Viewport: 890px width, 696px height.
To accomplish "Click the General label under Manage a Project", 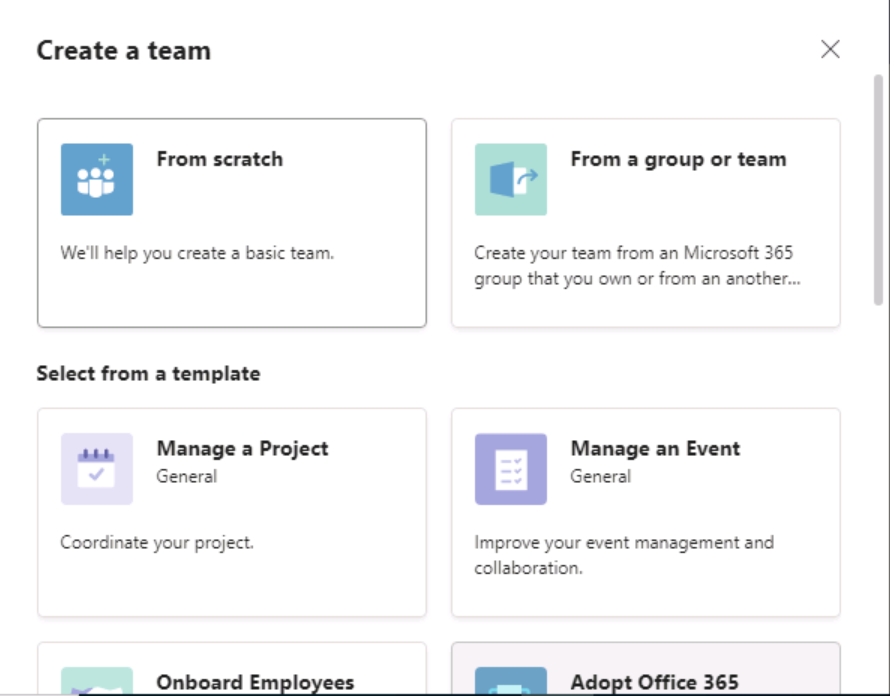I will coord(187,476).
